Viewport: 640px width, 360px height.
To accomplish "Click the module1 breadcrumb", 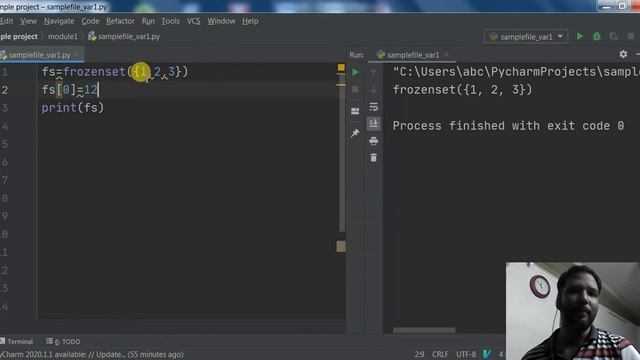I will click(62, 37).
